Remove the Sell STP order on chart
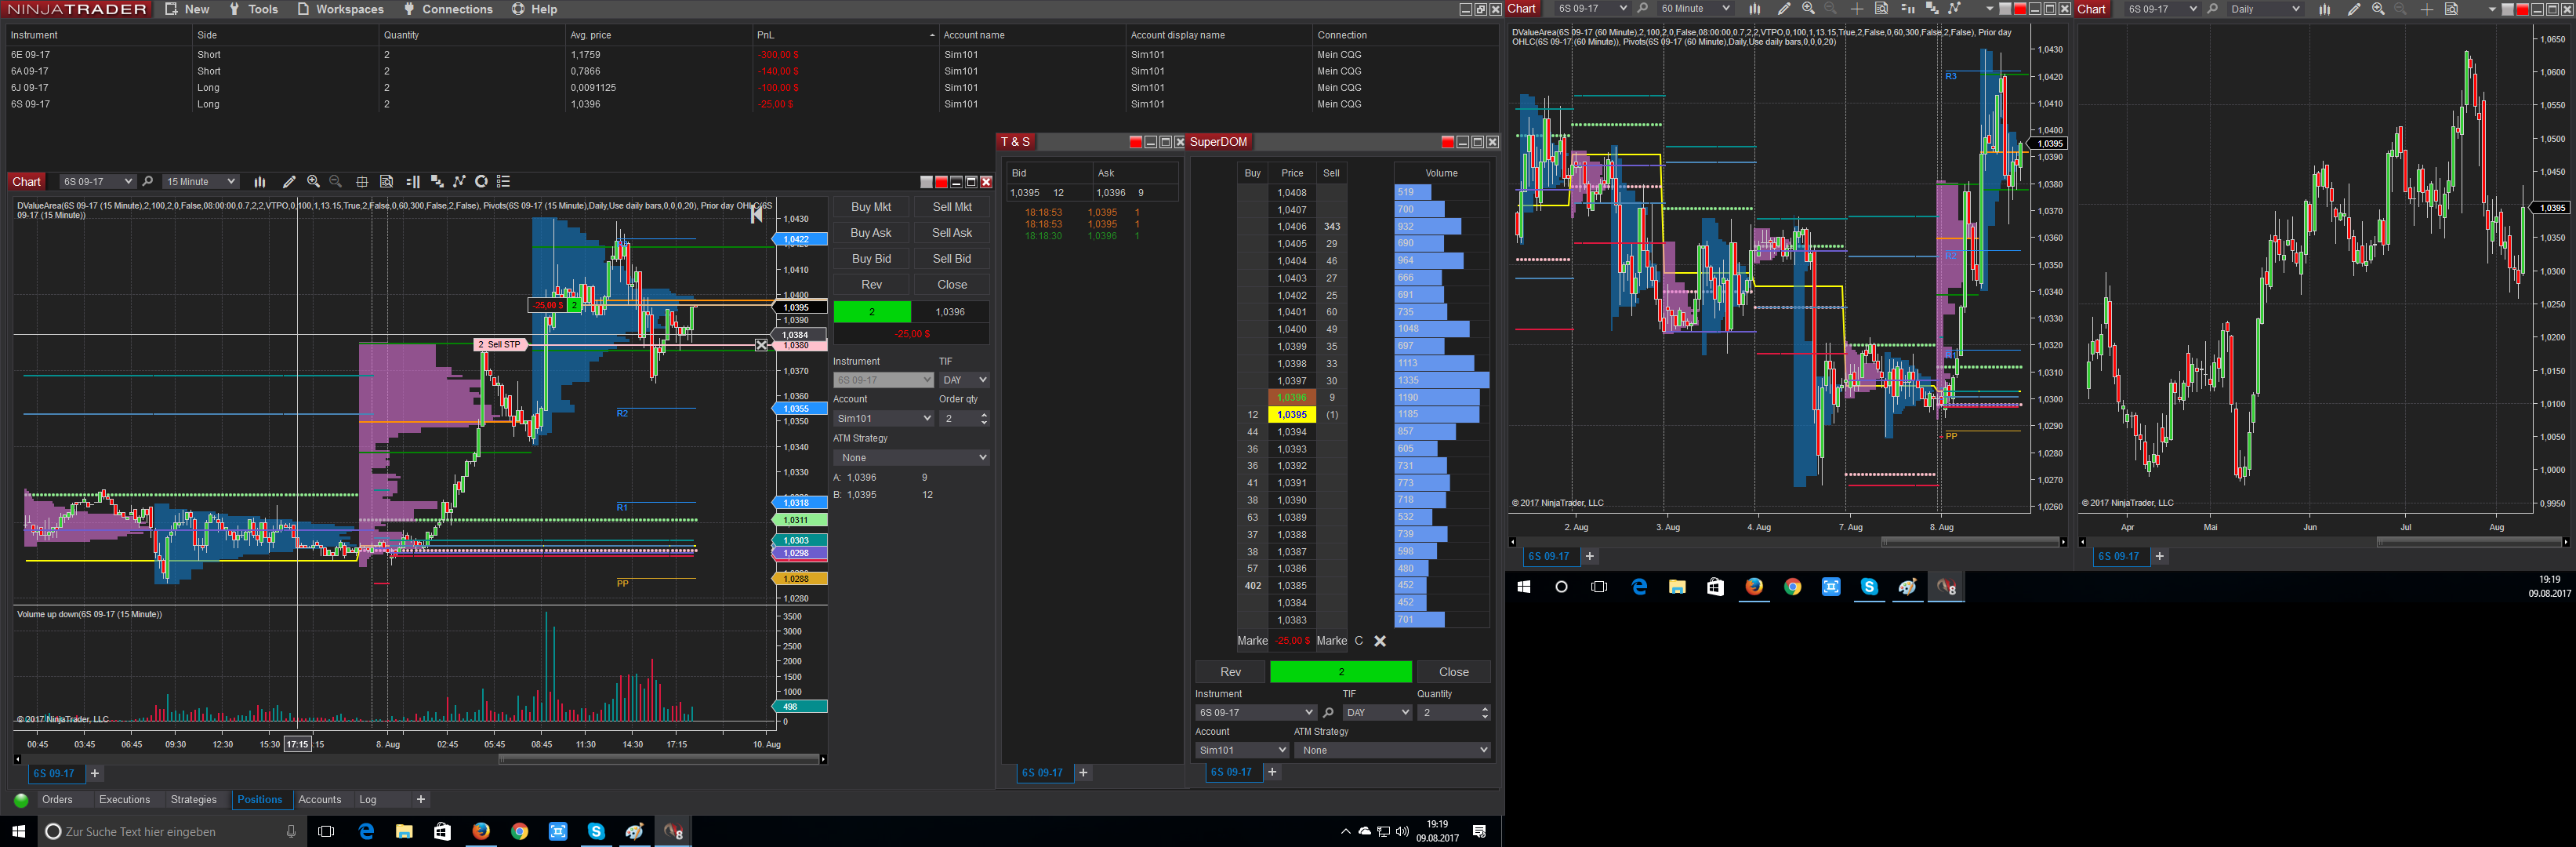The image size is (2576, 847). 761,345
